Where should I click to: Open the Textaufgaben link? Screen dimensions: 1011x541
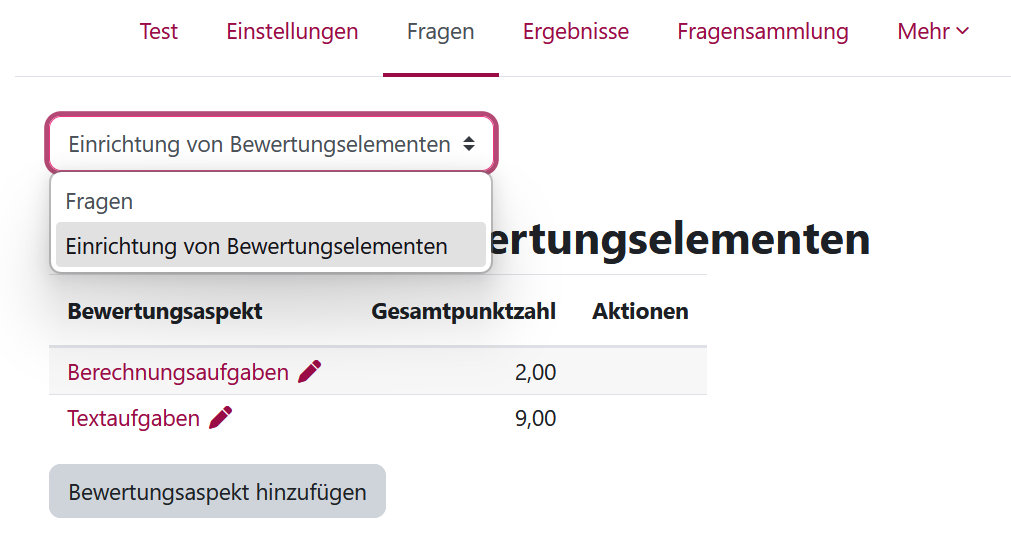tap(133, 419)
